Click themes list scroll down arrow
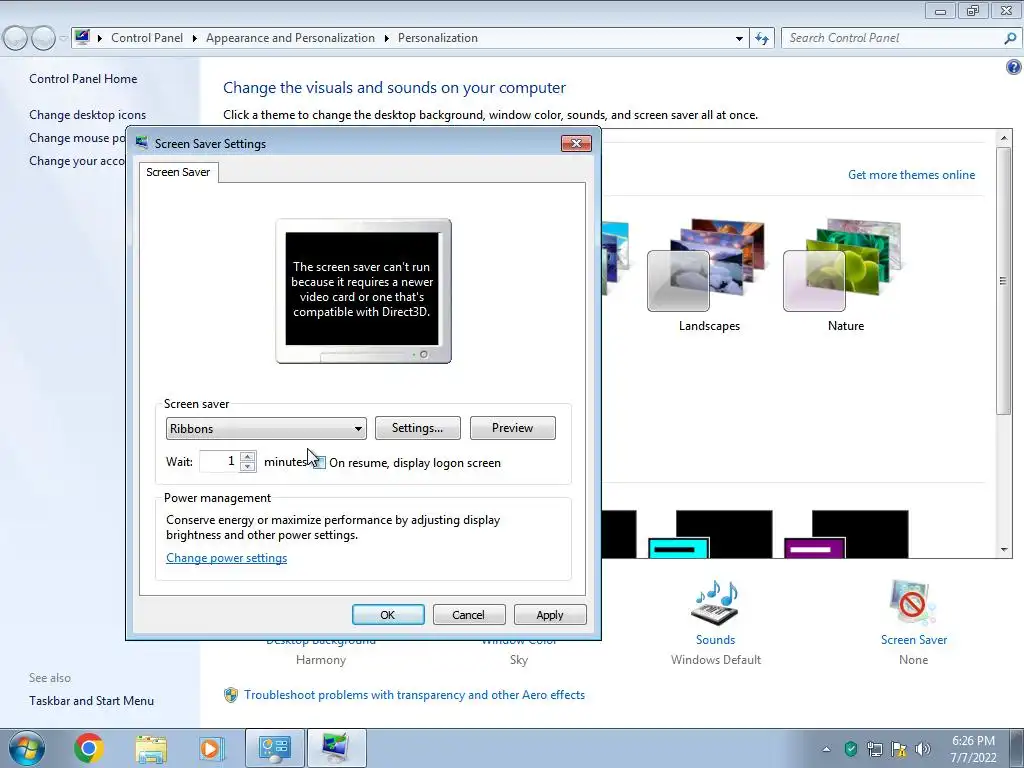1024x768 pixels. click(1004, 550)
